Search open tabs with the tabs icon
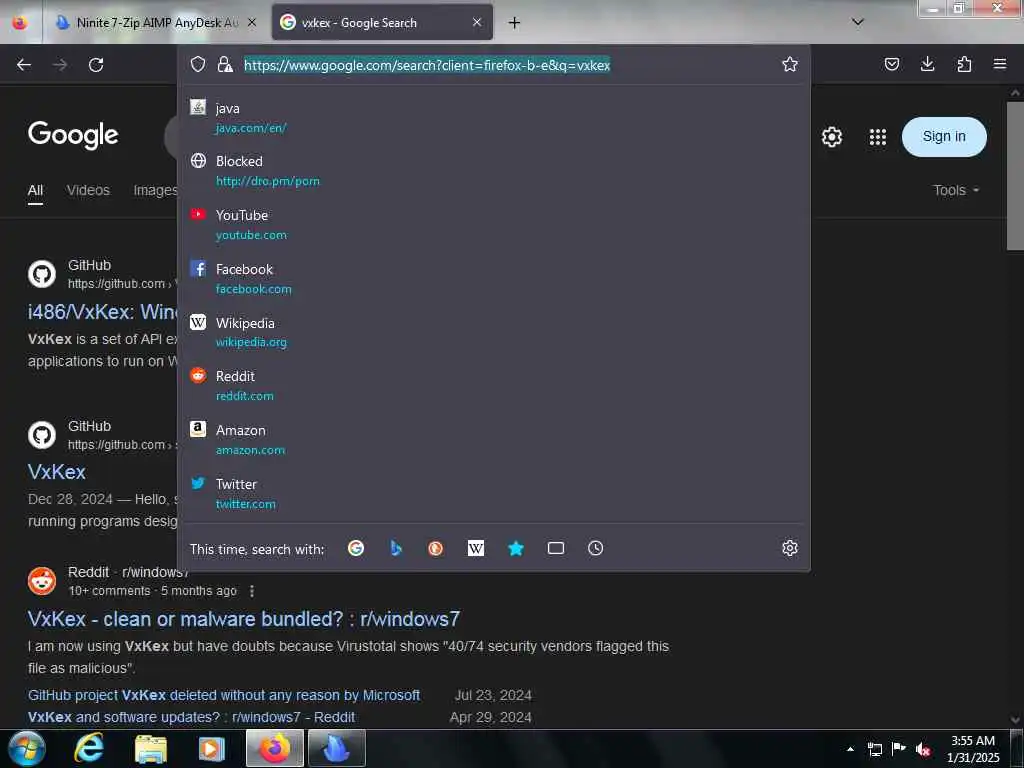Image resolution: width=1024 pixels, height=768 pixels. [x=556, y=548]
